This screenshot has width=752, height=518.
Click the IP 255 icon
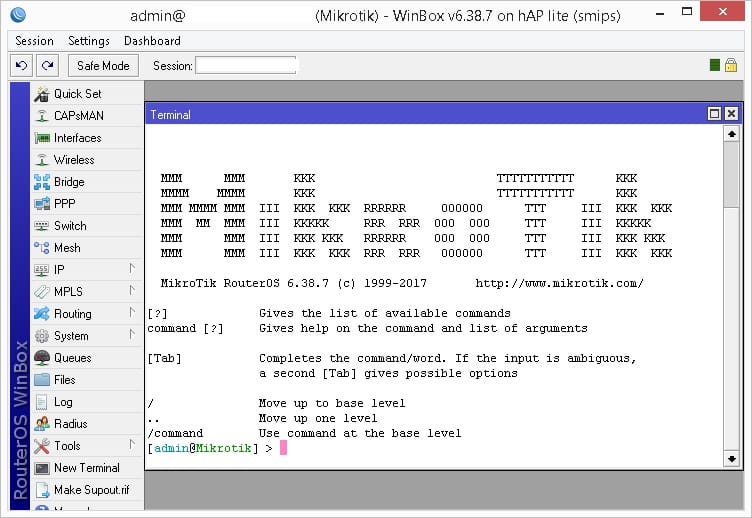pyautogui.click(x=42, y=270)
